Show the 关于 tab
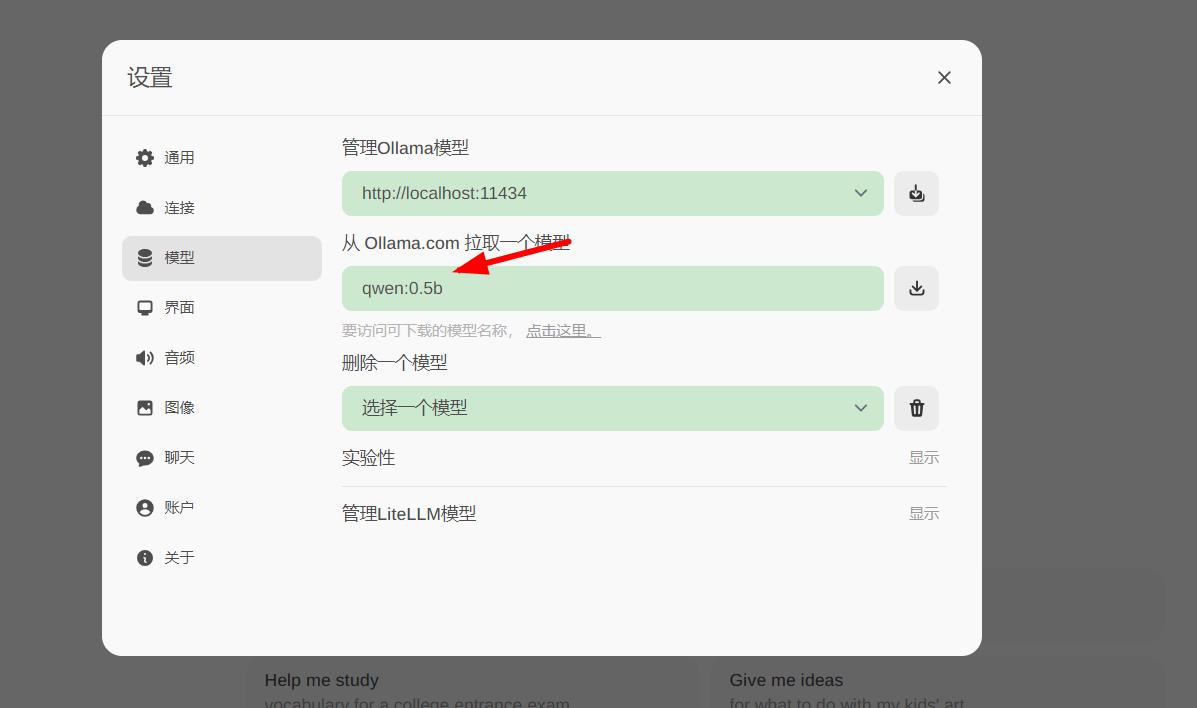This screenshot has height=708, width=1197. click(221, 558)
